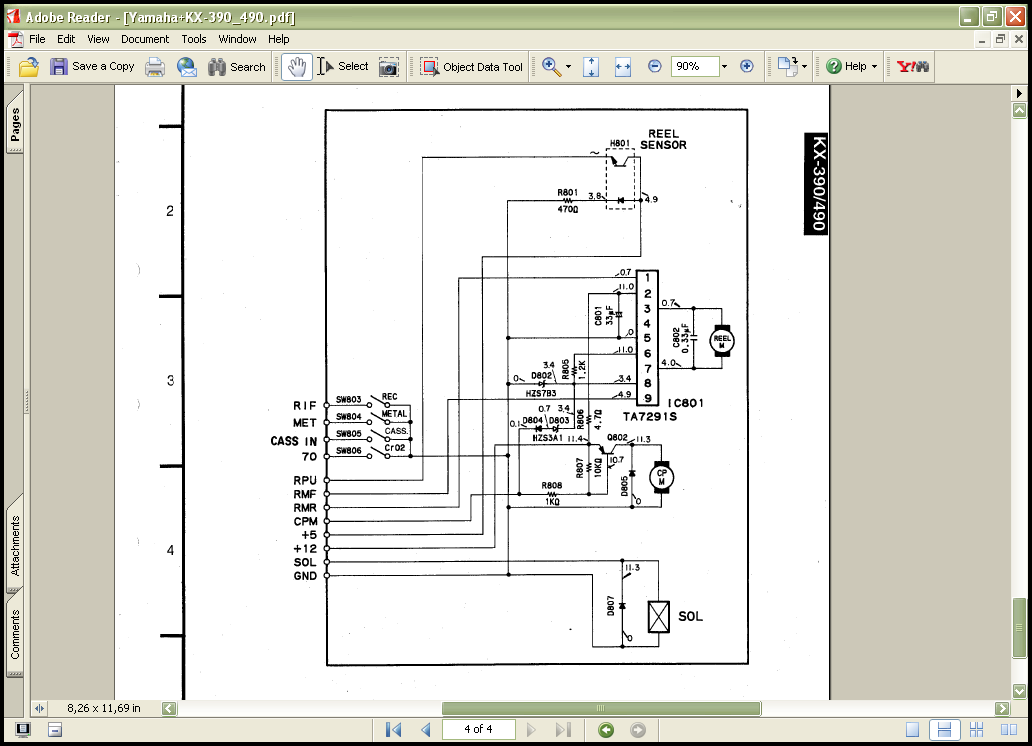This screenshot has width=1032, height=746.
Task: Open the Edit menu
Action: pos(66,40)
